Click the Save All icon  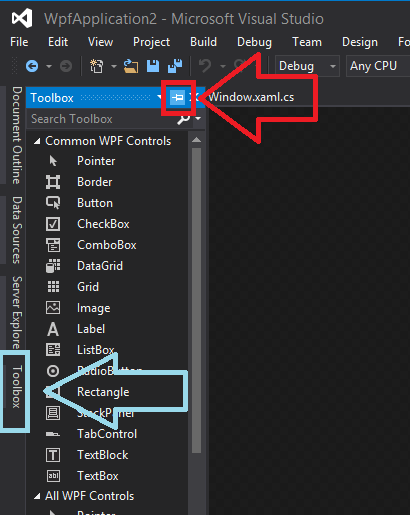175,66
